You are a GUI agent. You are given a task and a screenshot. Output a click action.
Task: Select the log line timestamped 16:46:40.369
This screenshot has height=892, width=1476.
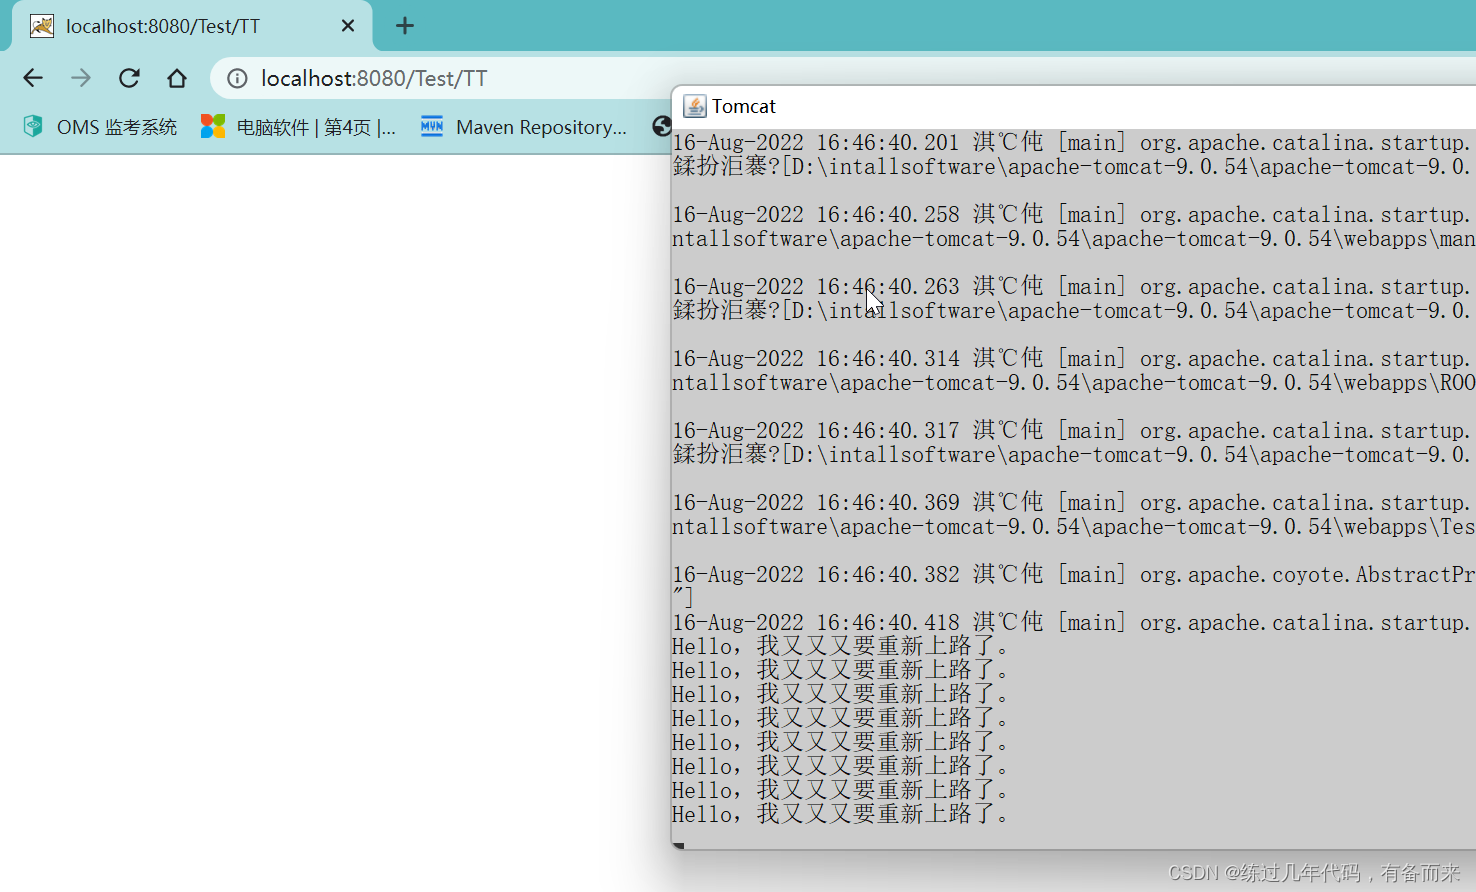click(x=1073, y=503)
